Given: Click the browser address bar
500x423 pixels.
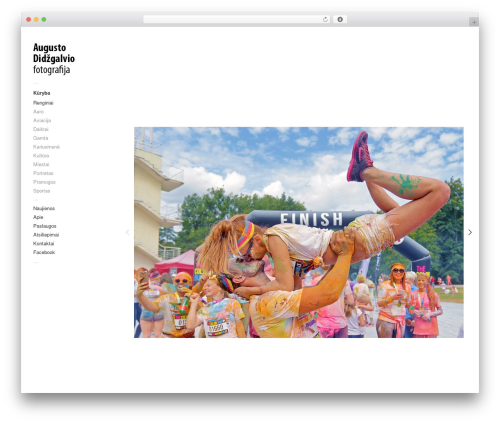Looking at the screenshot, I should coord(236,20).
